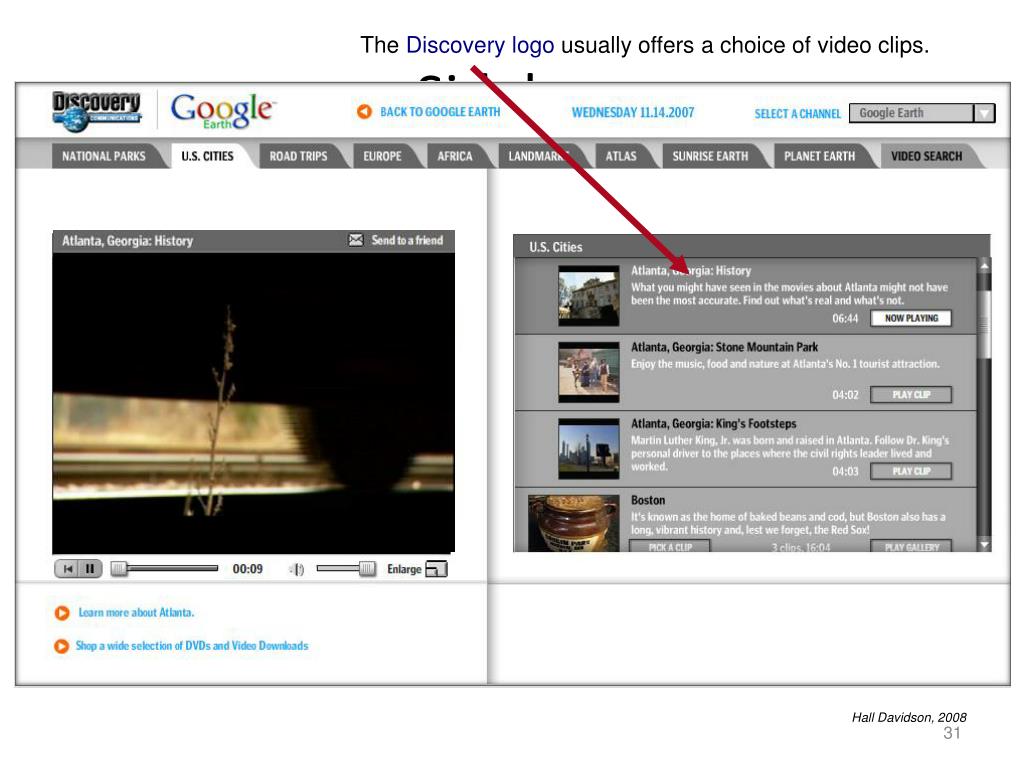
Task: Open the Video Search tab
Action: click(927, 156)
